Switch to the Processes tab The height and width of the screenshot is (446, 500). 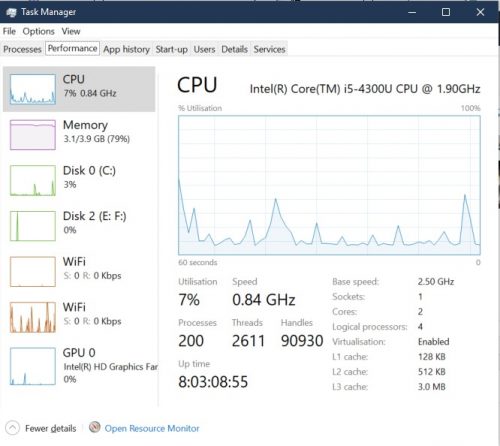(22, 49)
